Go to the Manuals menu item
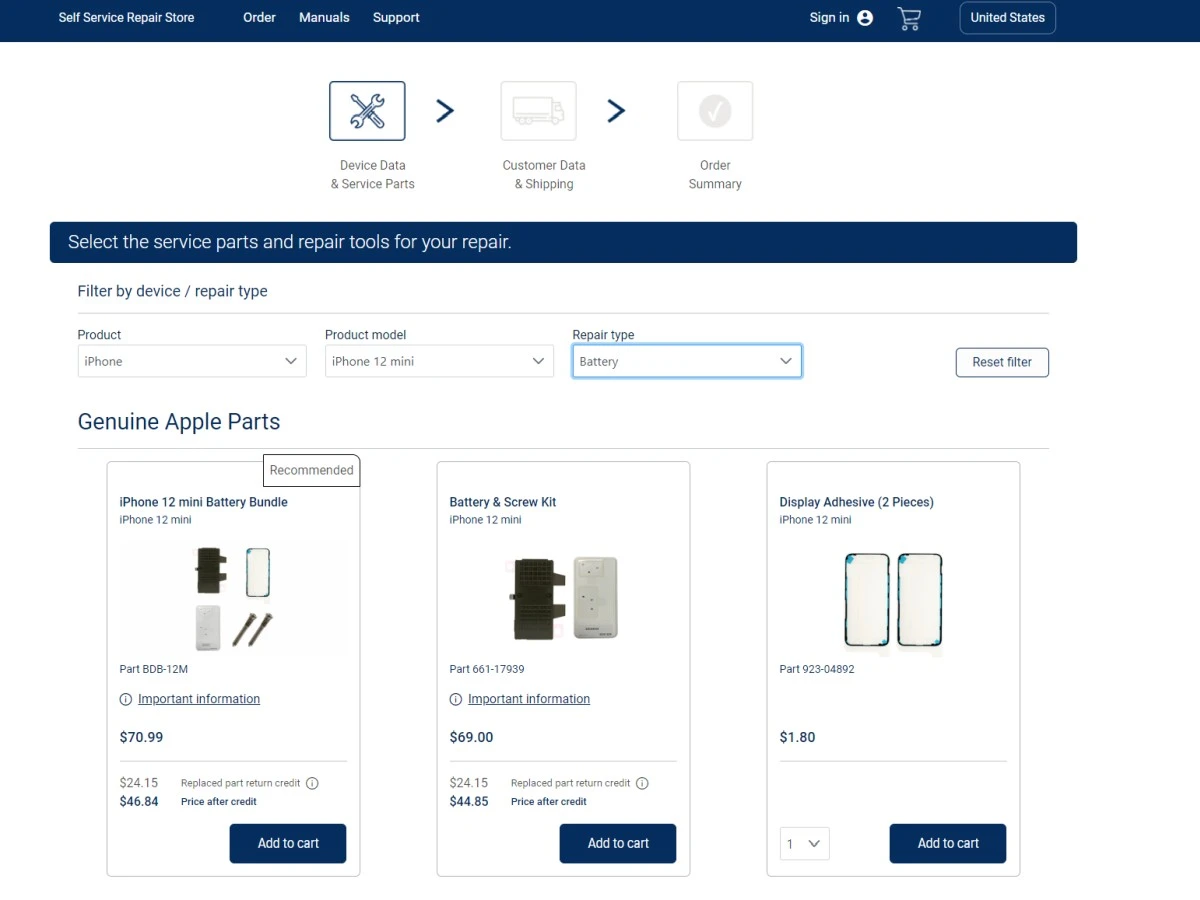Viewport: 1200px width, 900px height. coord(324,18)
